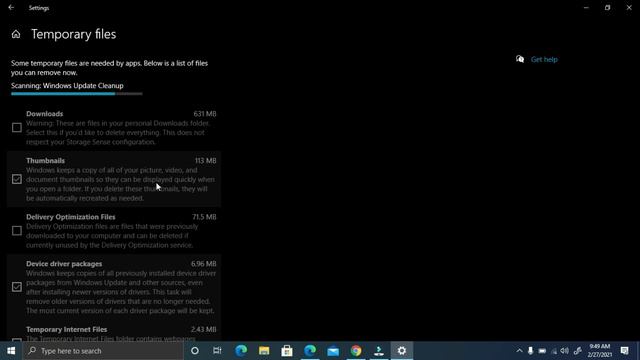
Task: Open the download arrow app on taskbar
Action: (379, 351)
